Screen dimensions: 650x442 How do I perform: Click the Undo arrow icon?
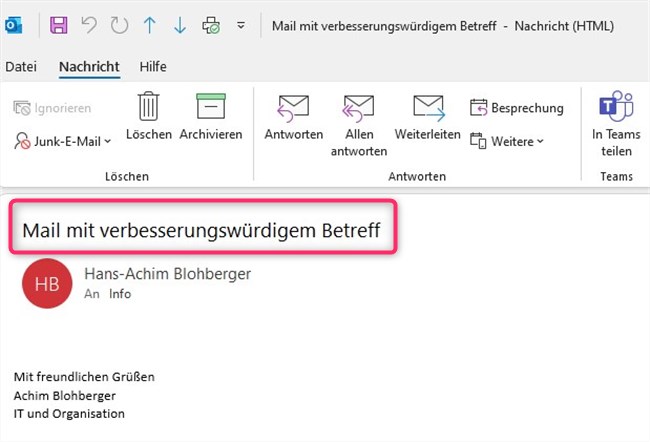pos(89,25)
